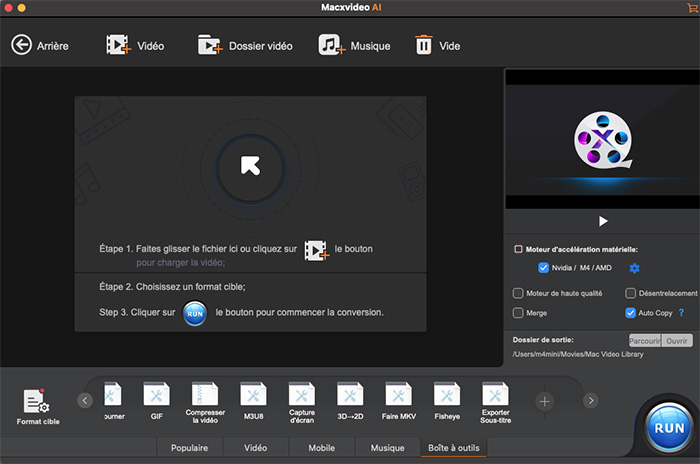Add a file with the Vidéo icon
Screen dimensions: 700x464
[118, 45]
